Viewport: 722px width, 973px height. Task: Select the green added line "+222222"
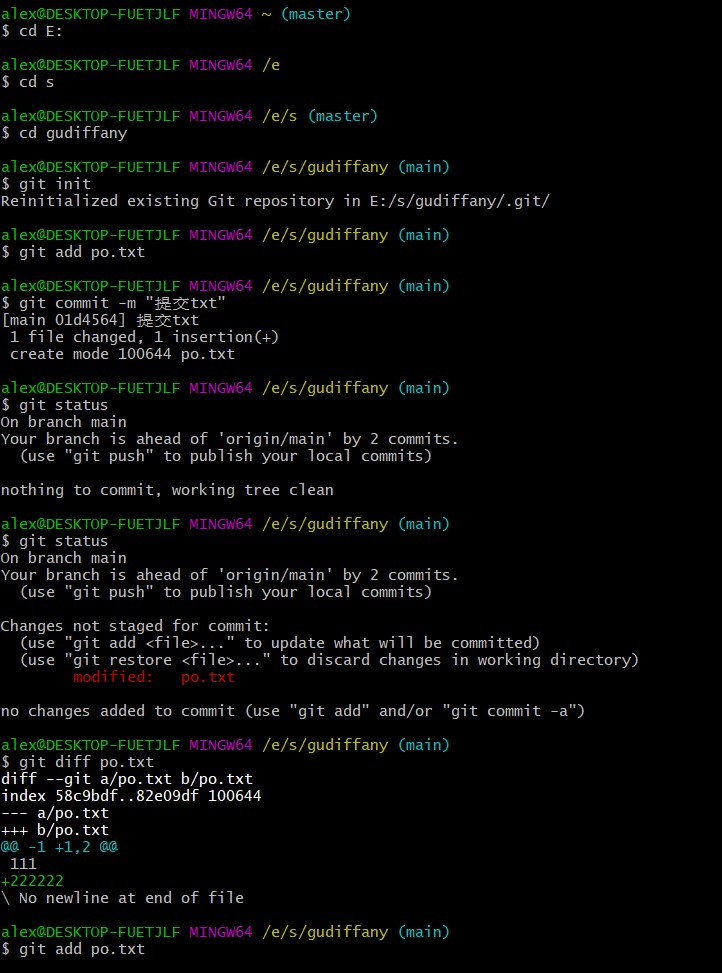pyautogui.click(x=32, y=881)
